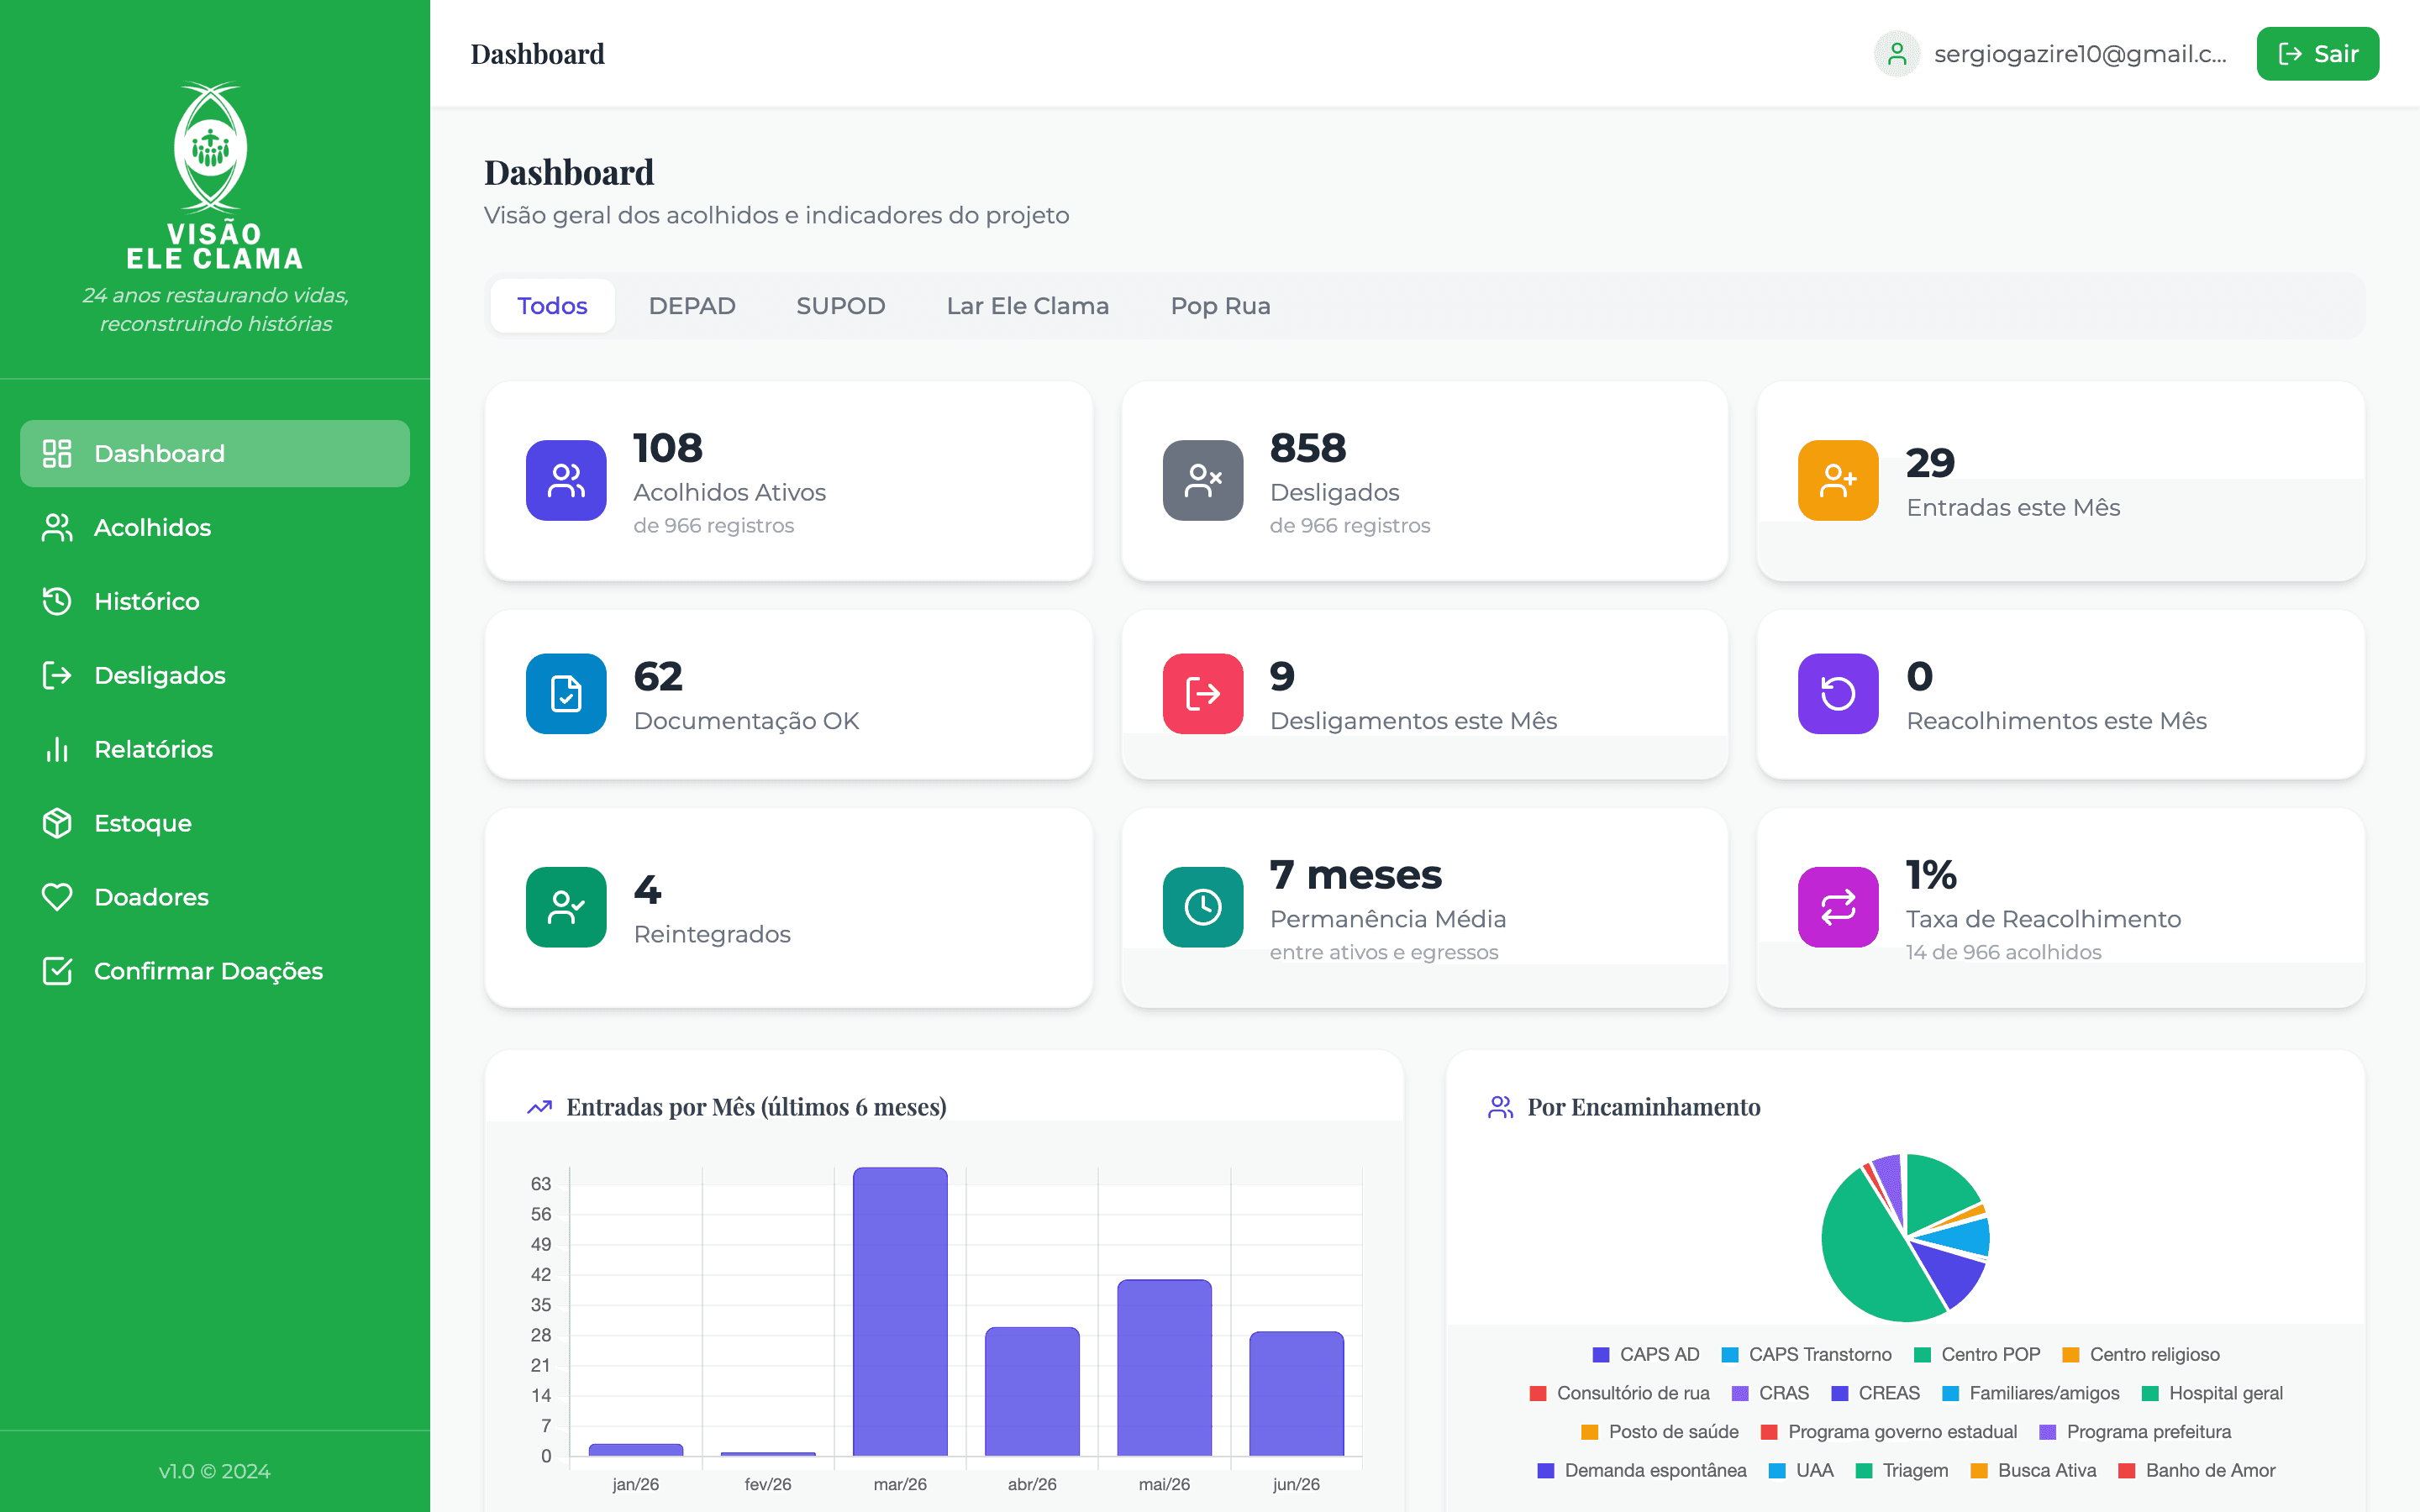
Task: Click the mai/26 bar in the chart
Action: click(x=1164, y=1367)
